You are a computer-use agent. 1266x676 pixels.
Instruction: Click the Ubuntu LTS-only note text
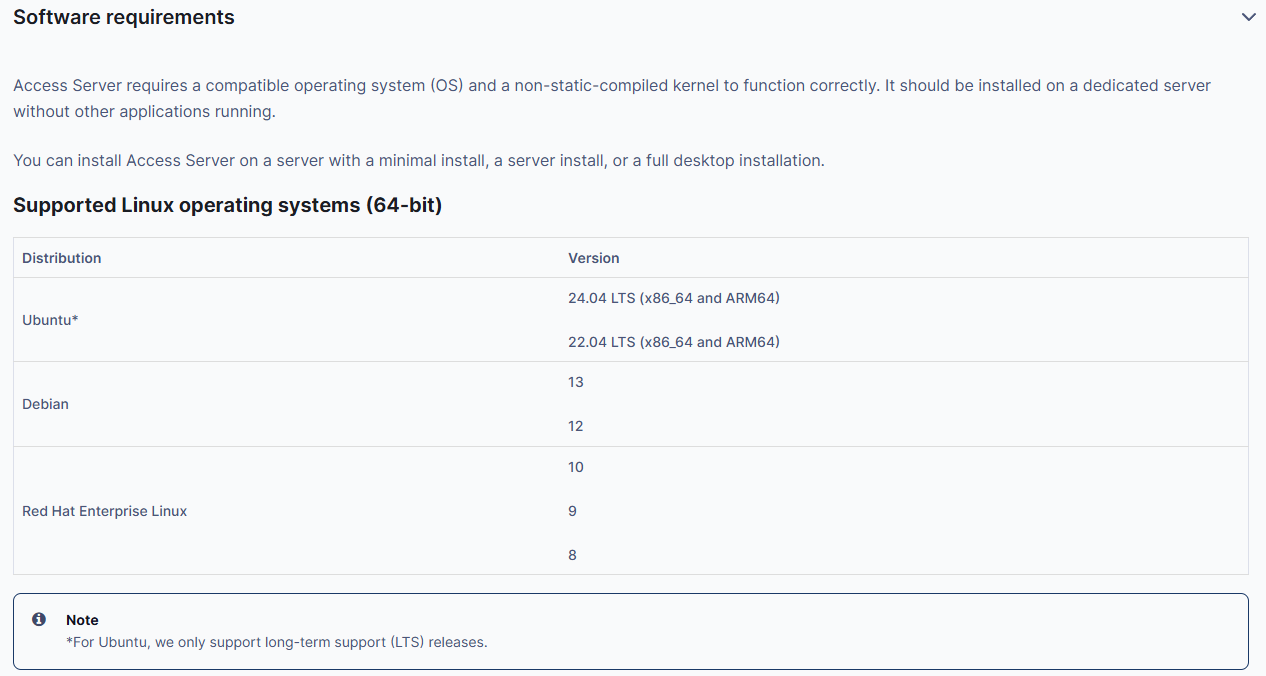[277, 642]
